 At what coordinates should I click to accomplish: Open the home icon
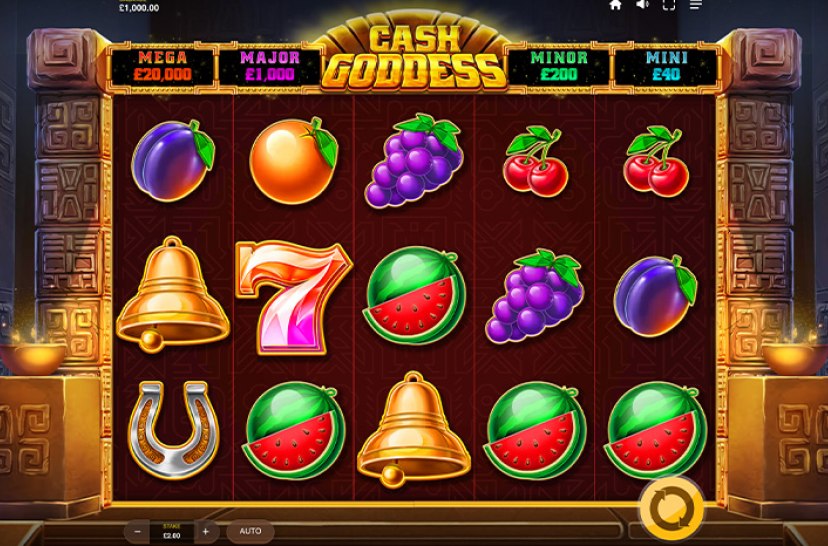tap(615, 5)
